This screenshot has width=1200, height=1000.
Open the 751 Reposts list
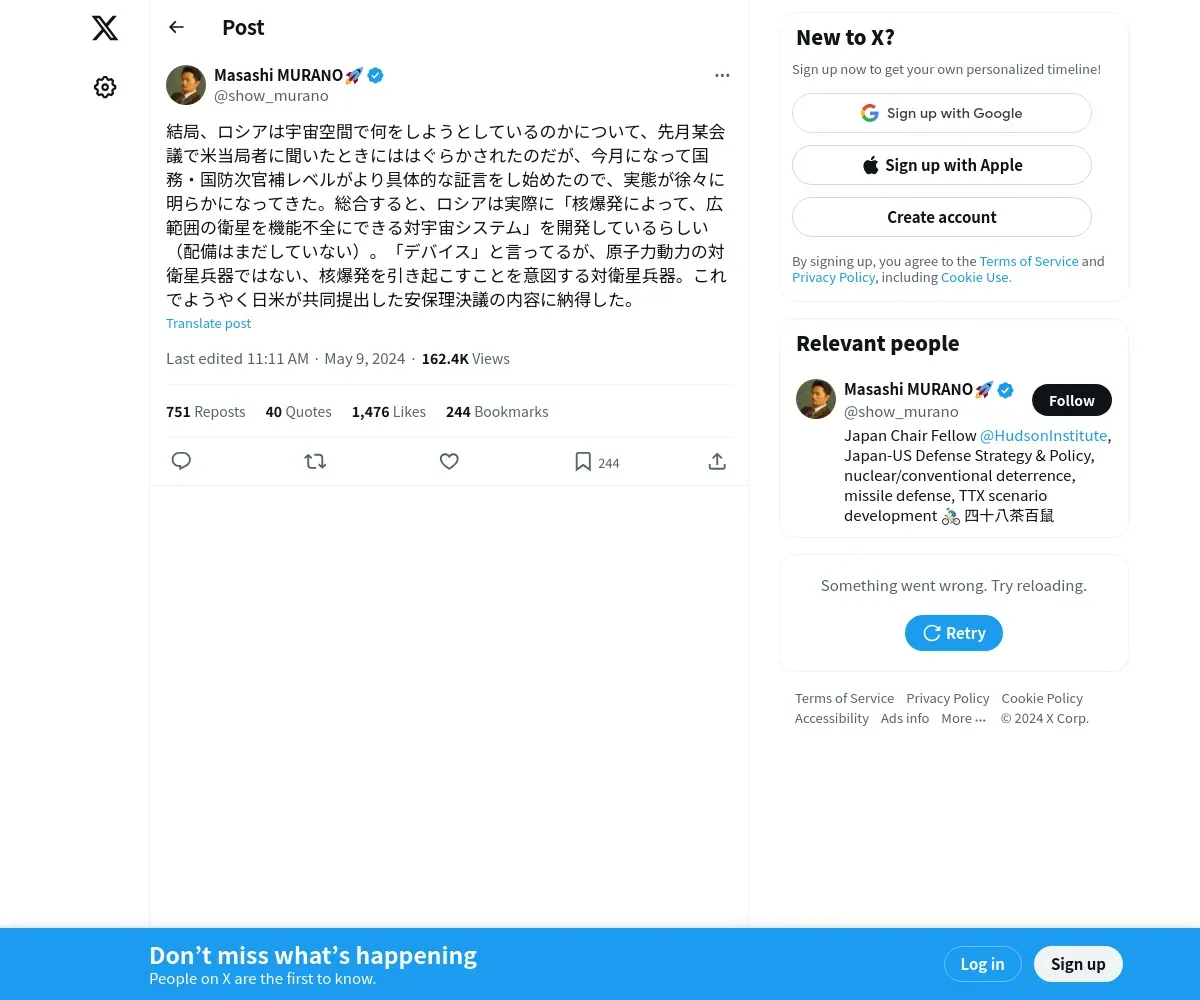coord(205,412)
